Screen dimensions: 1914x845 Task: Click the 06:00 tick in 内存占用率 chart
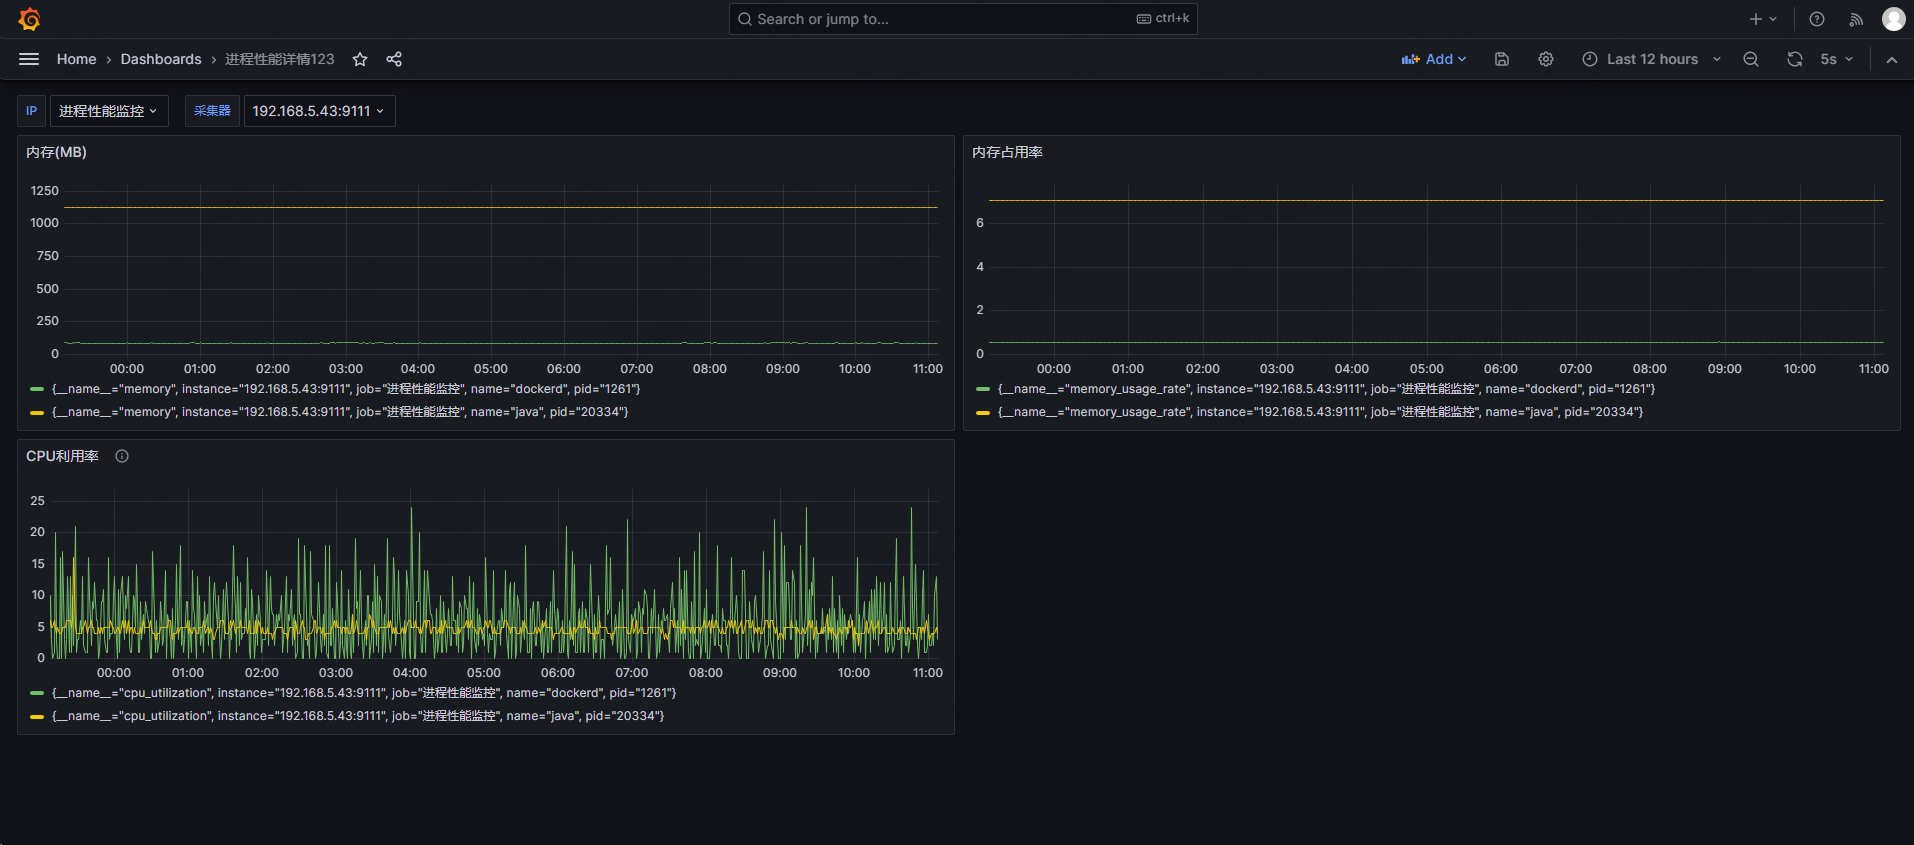pyautogui.click(x=1501, y=369)
